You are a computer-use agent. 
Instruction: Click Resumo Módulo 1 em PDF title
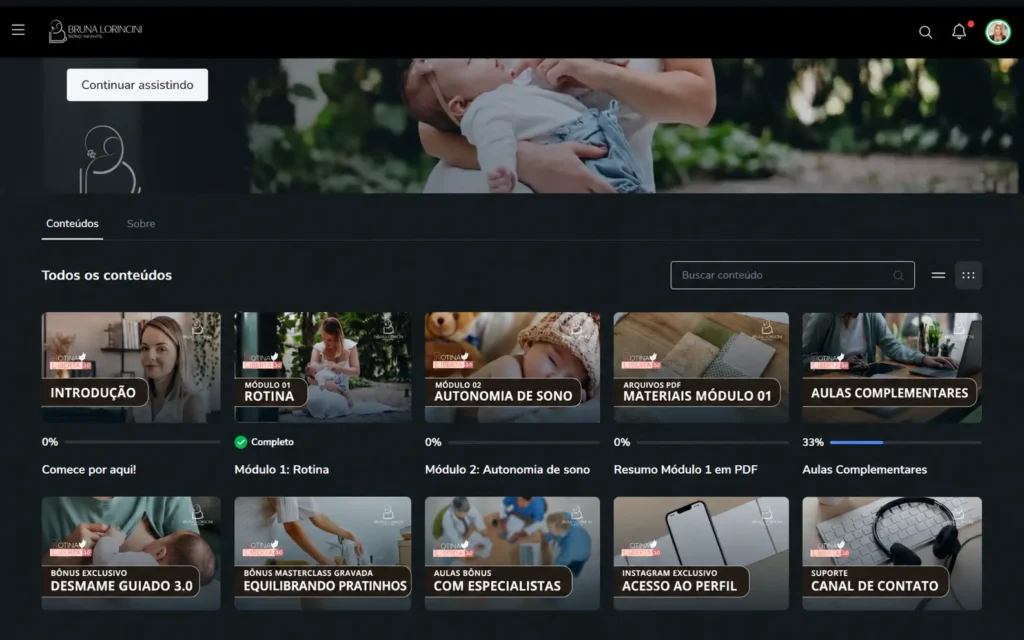point(686,470)
